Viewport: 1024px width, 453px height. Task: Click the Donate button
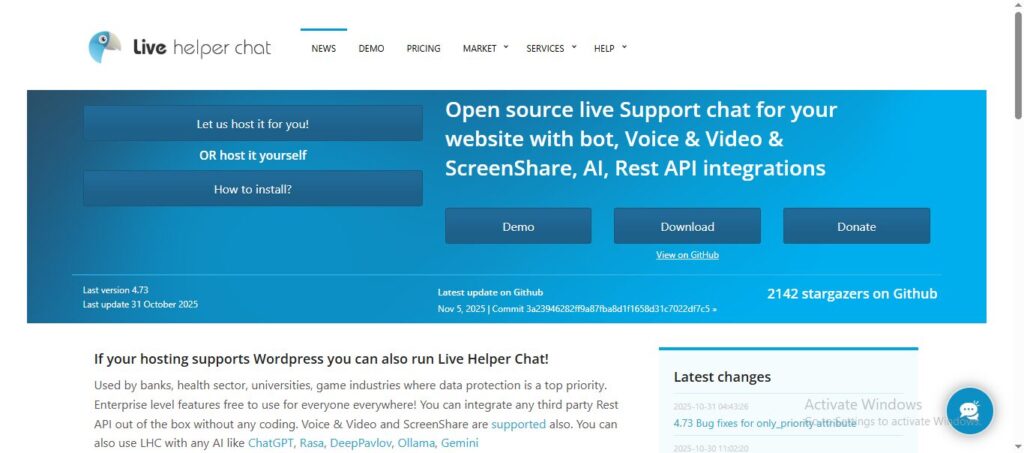click(x=856, y=226)
